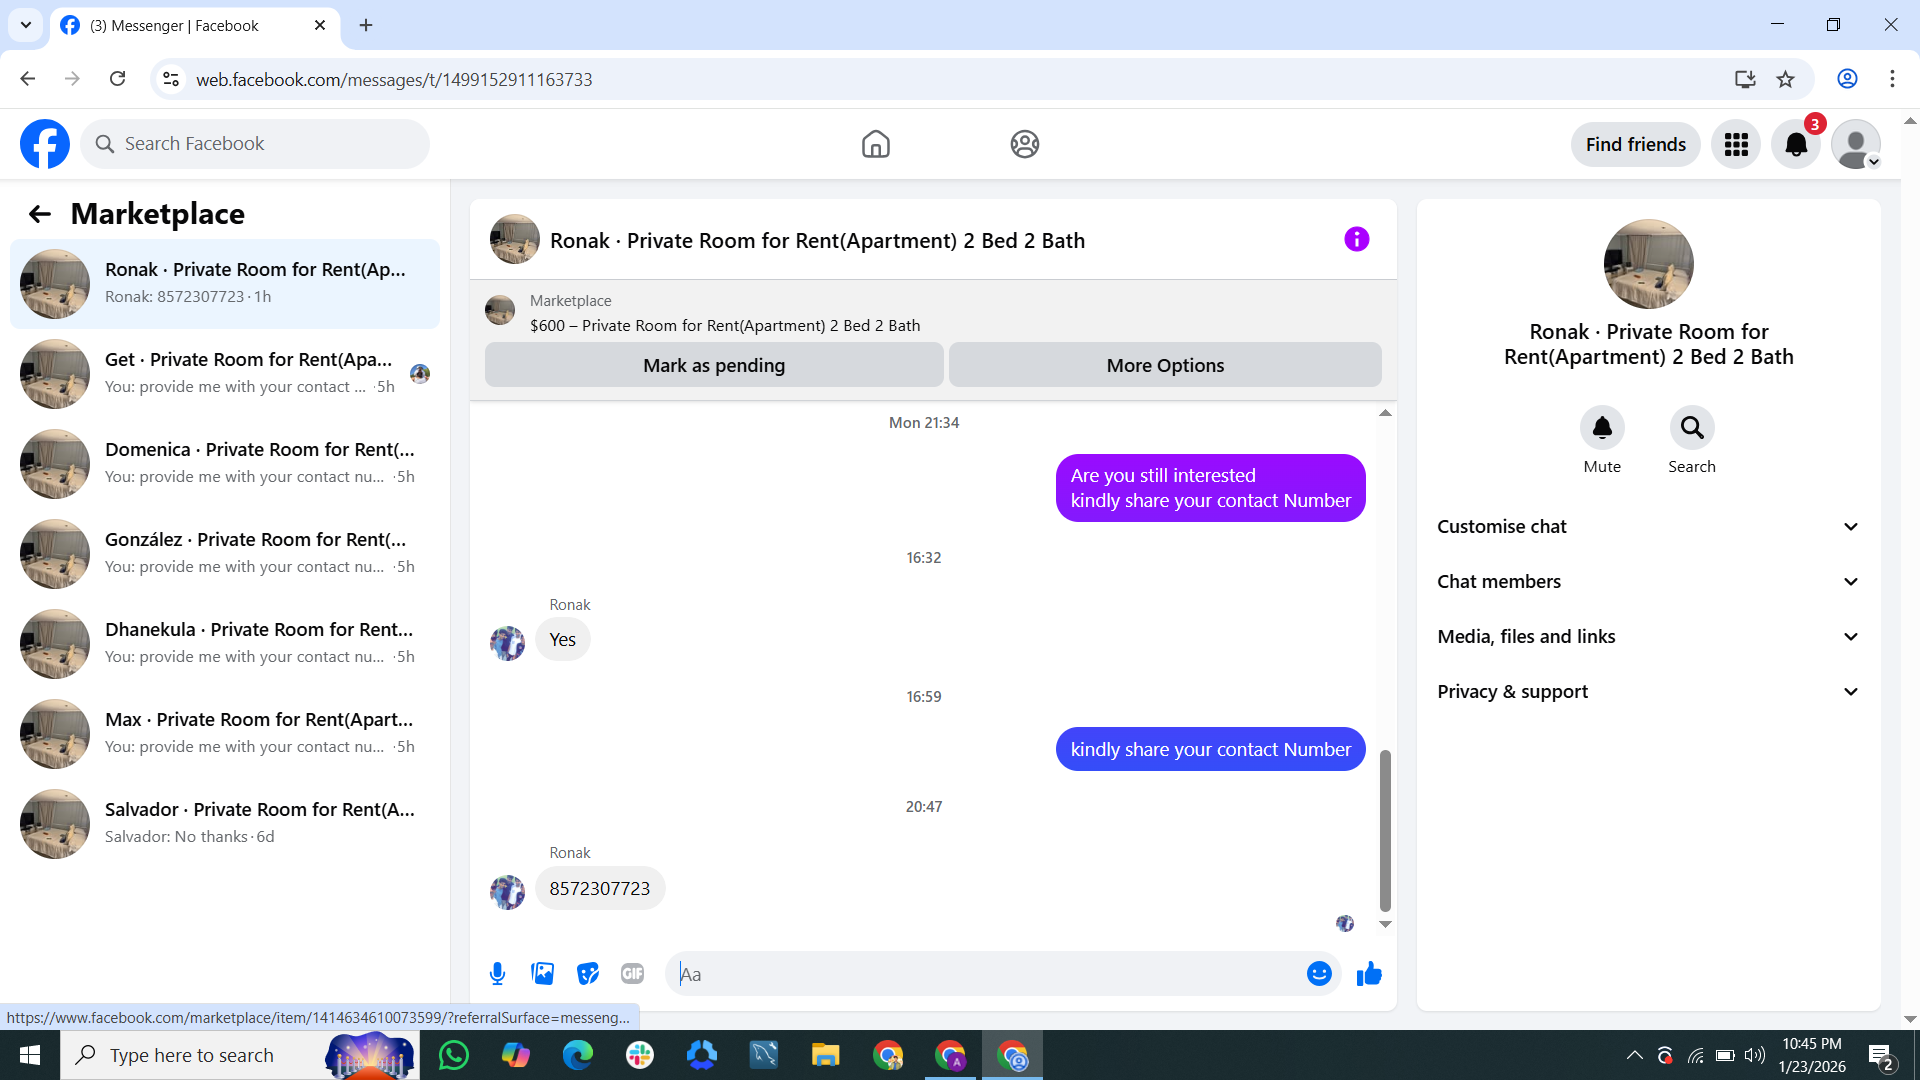
Task: Go to Facebook Home tab
Action: pos(875,145)
